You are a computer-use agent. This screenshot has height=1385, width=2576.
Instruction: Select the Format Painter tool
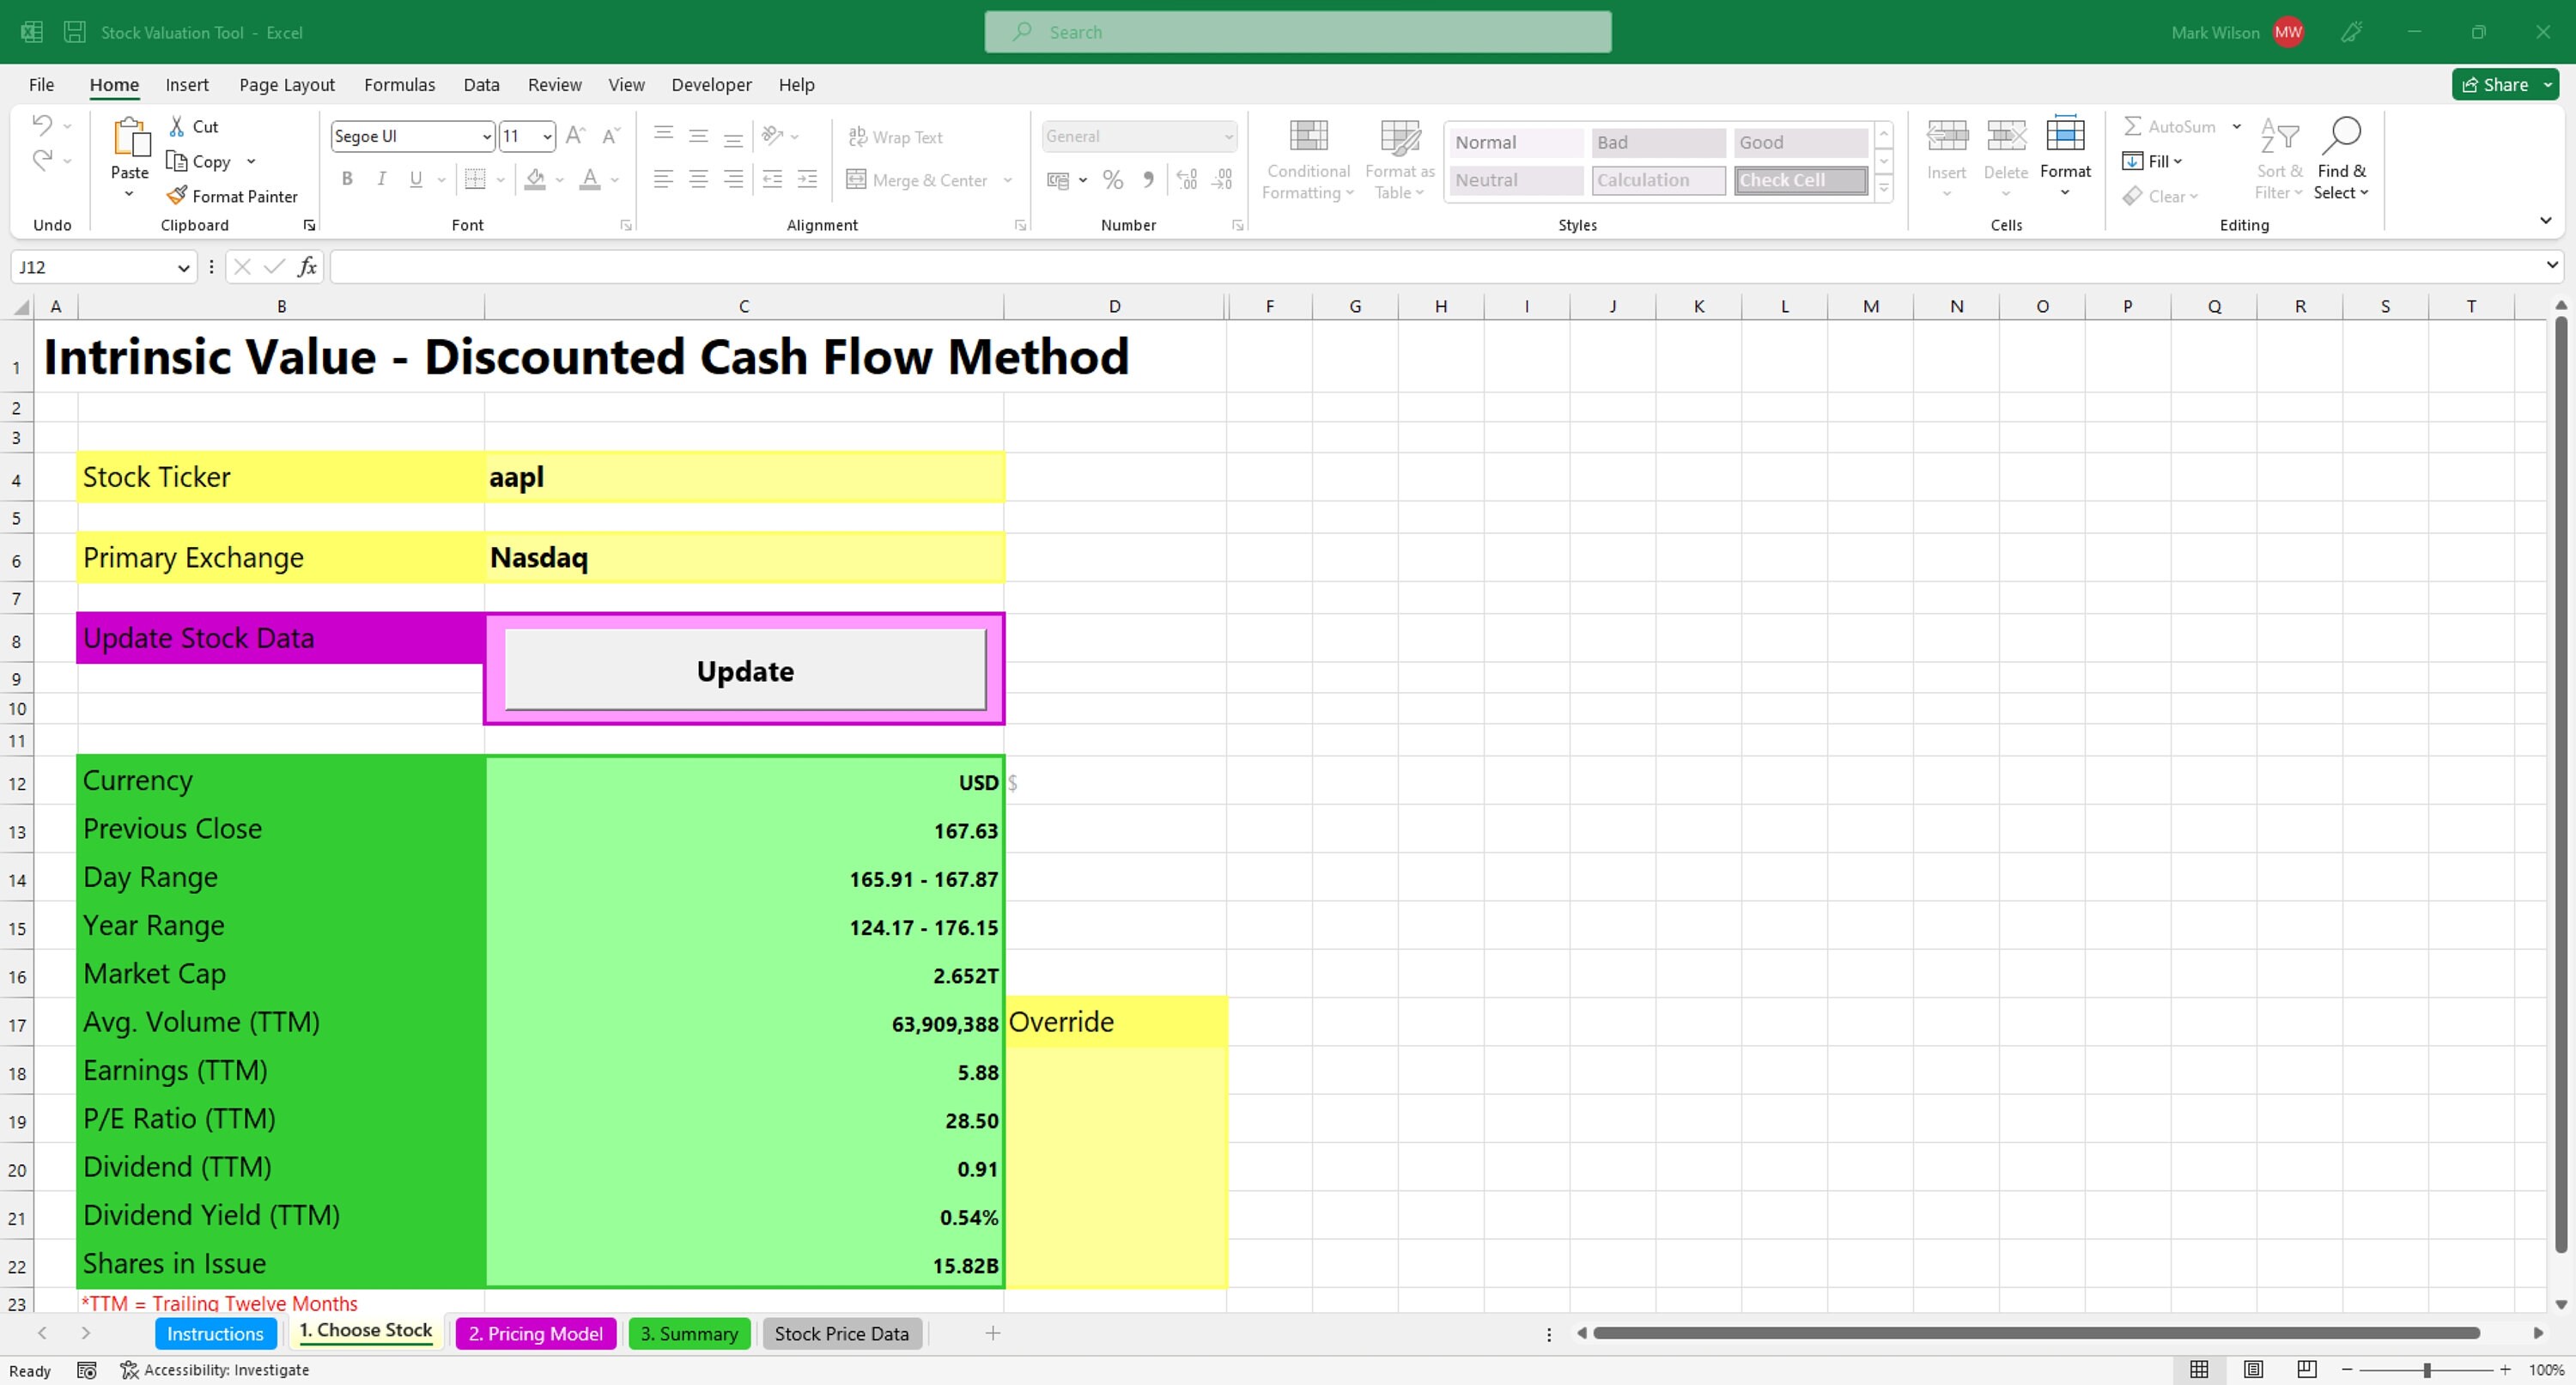click(232, 196)
